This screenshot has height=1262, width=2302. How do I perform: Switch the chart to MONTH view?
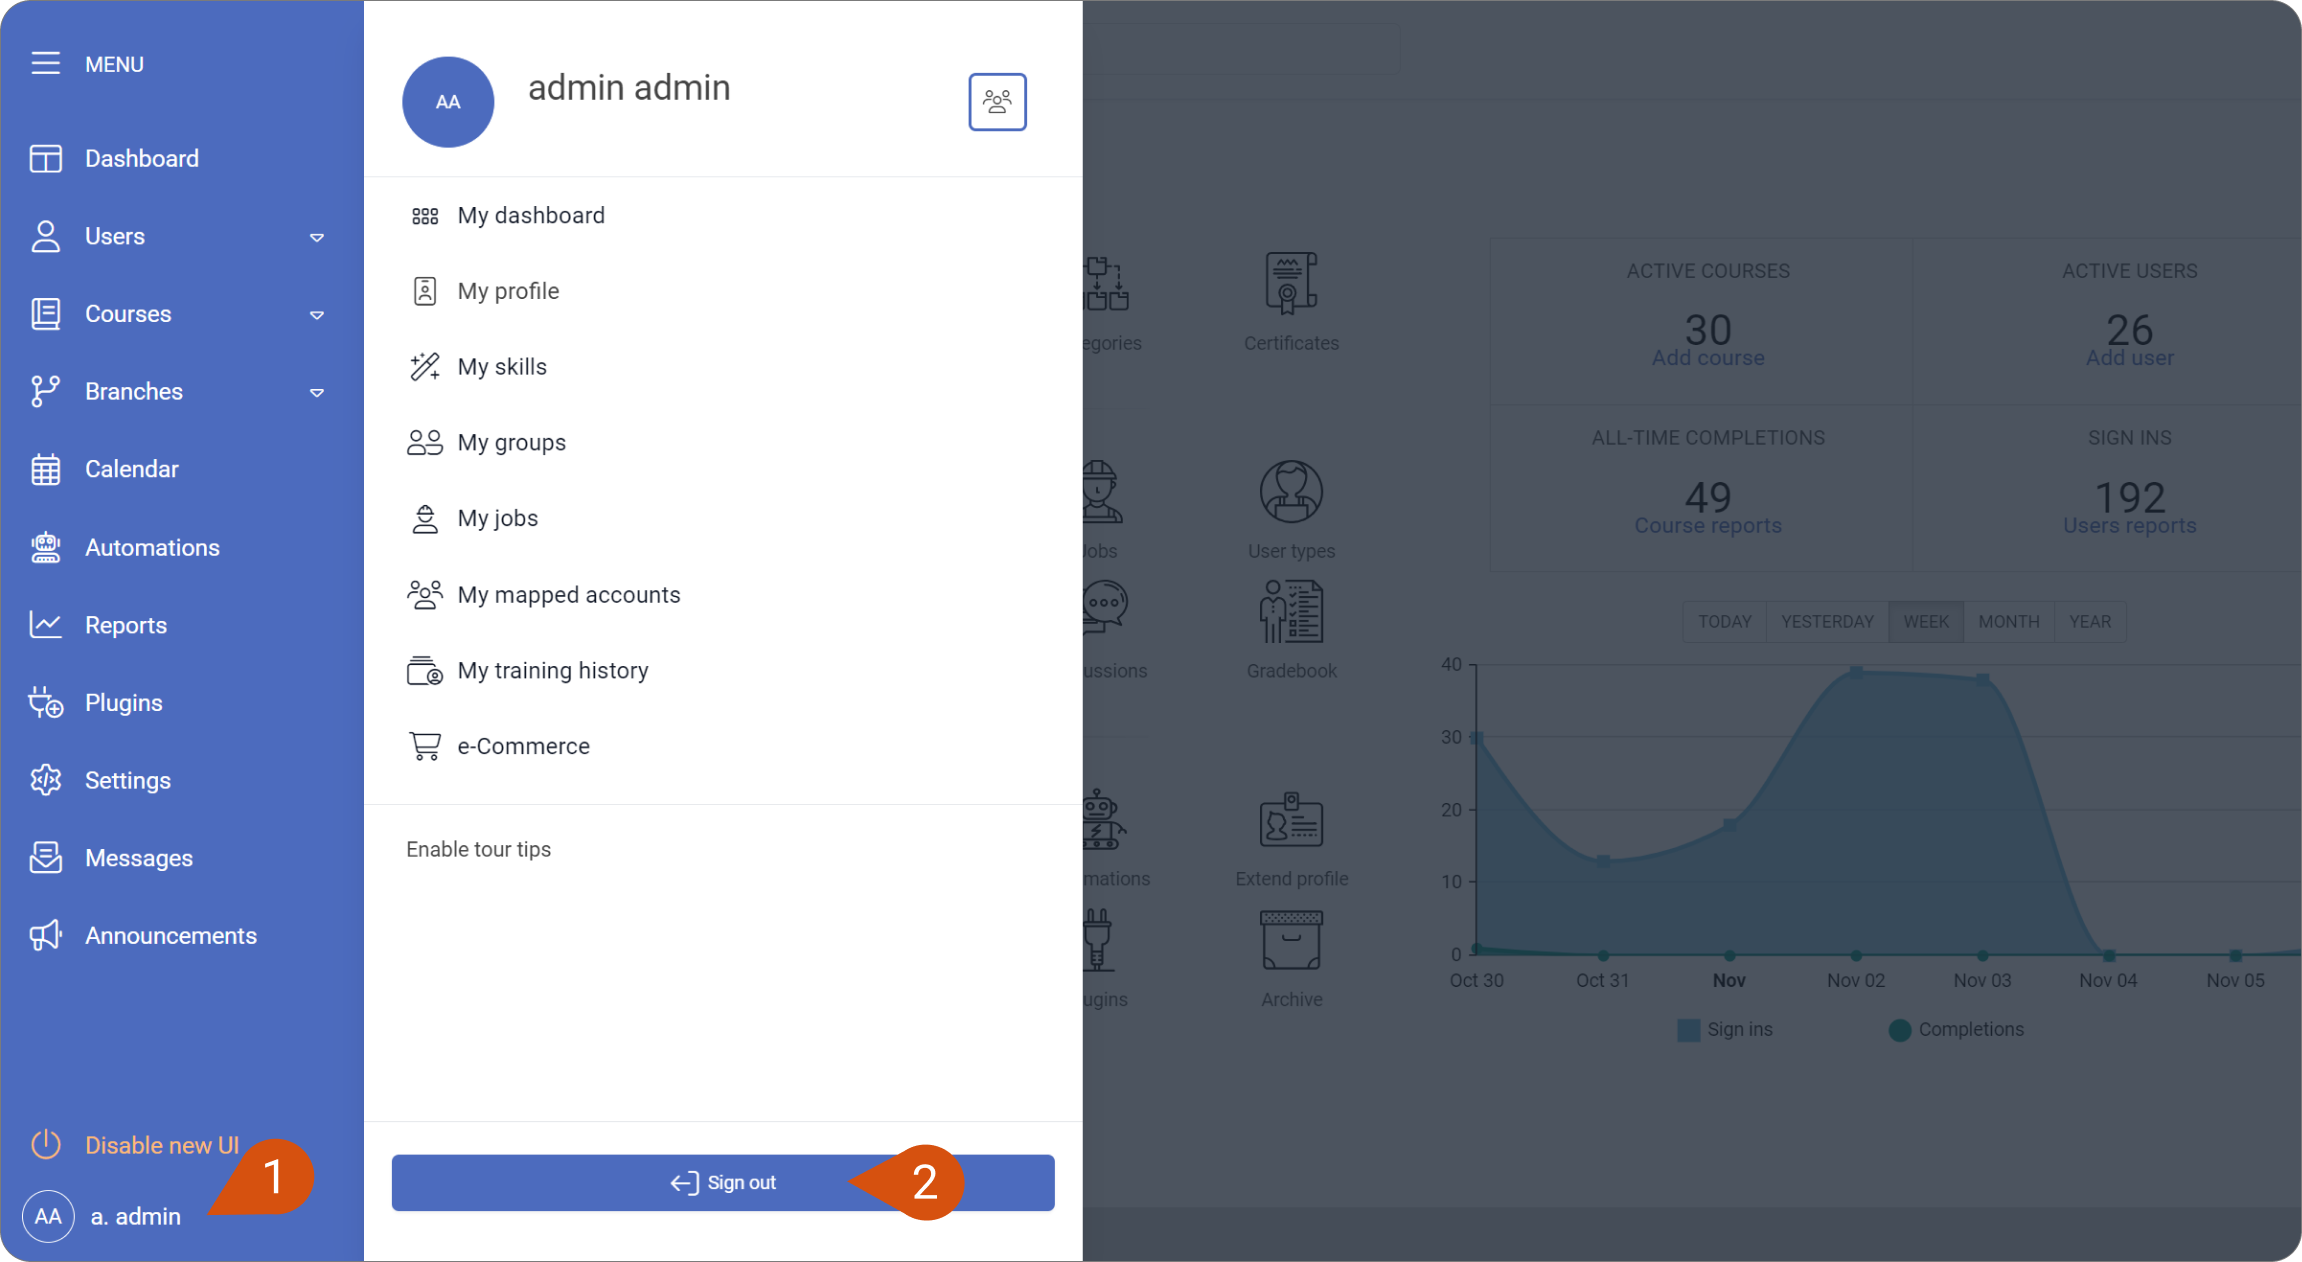(2008, 621)
